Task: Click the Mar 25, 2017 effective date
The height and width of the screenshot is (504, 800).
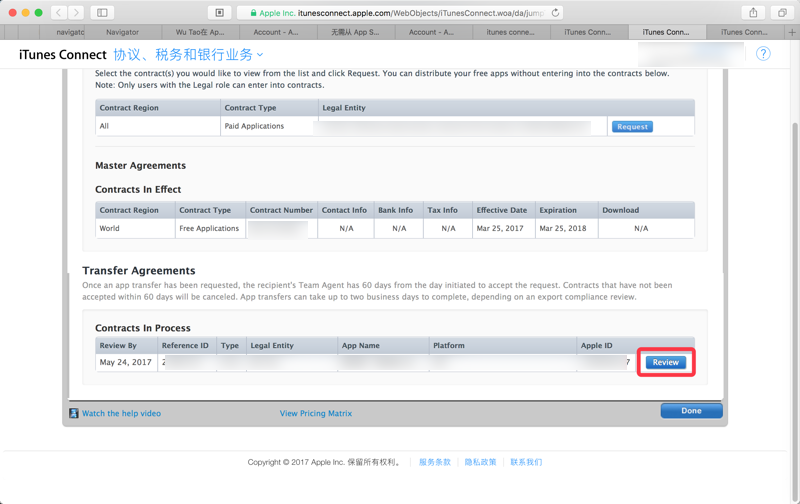Action: pyautogui.click(x=500, y=229)
